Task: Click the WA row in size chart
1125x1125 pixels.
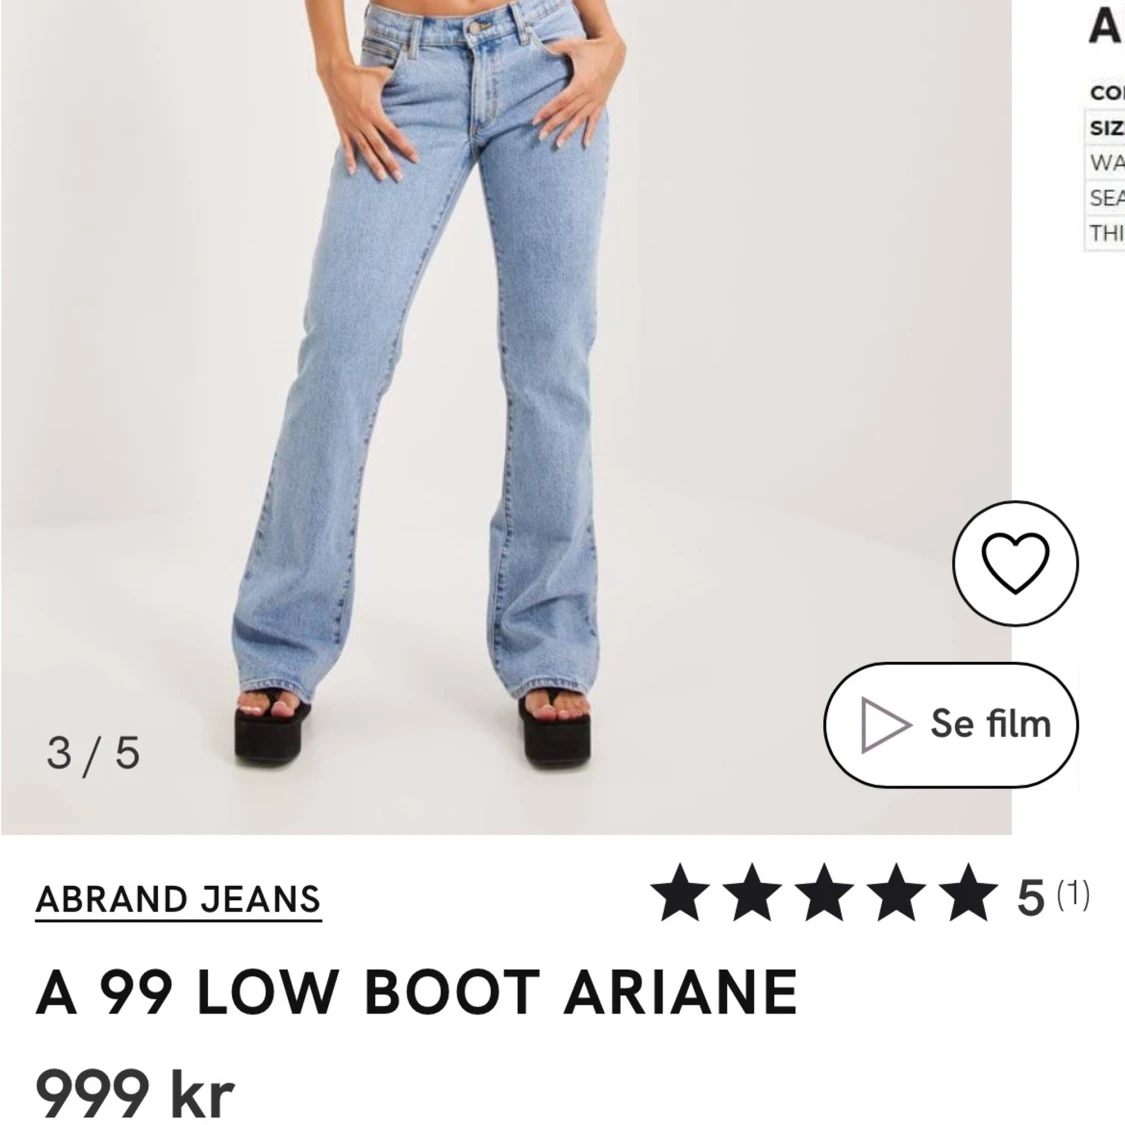Action: click(x=1105, y=162)
